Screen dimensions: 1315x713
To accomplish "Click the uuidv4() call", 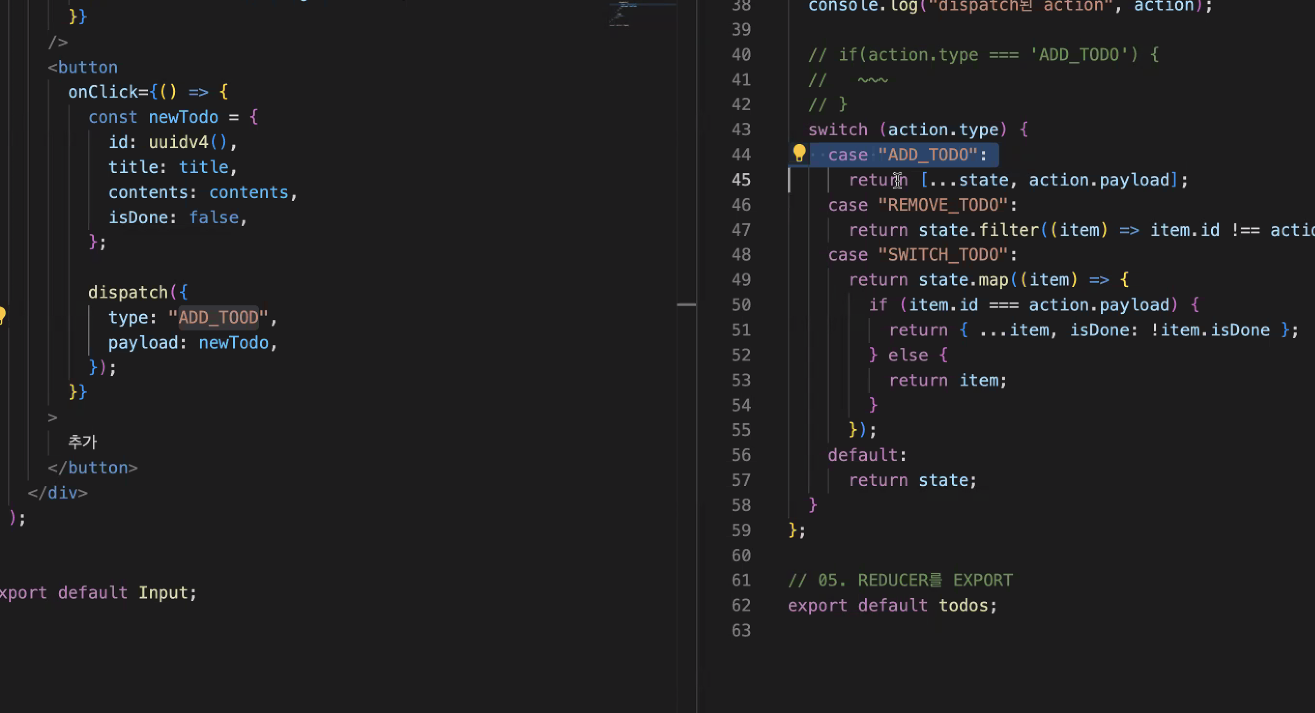I will click(x=188, y=142).
